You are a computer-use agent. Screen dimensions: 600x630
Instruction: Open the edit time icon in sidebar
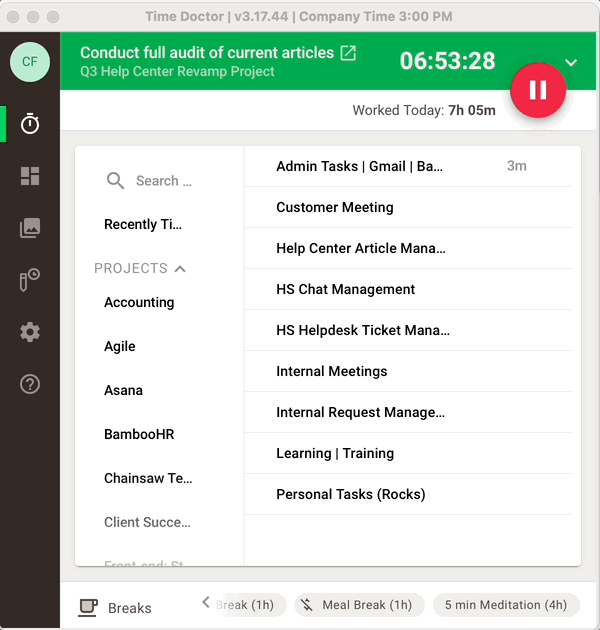click(30, 280)
